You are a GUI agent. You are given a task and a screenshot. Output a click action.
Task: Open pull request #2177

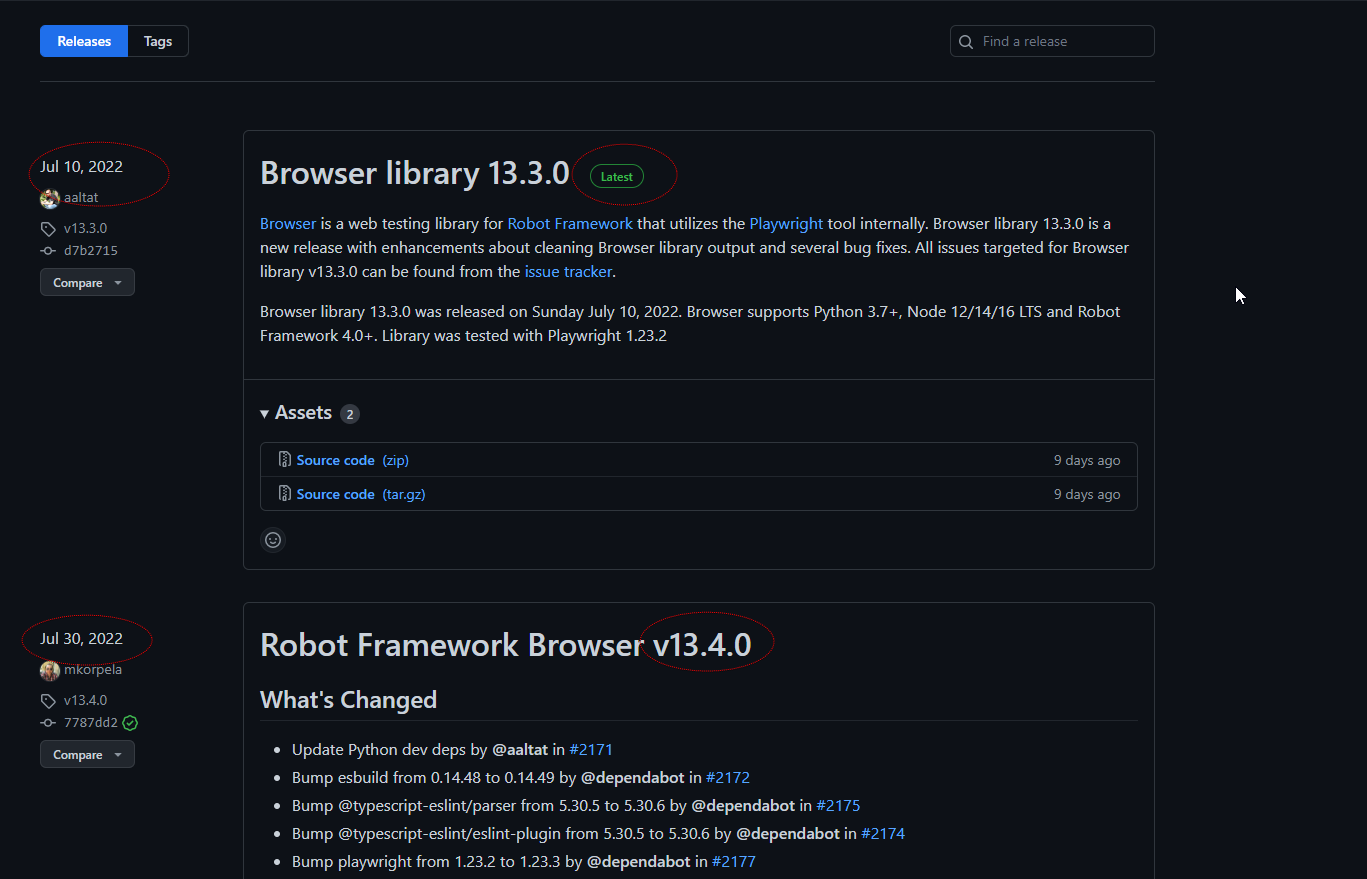pyautogui.click(x=734, y=861)
